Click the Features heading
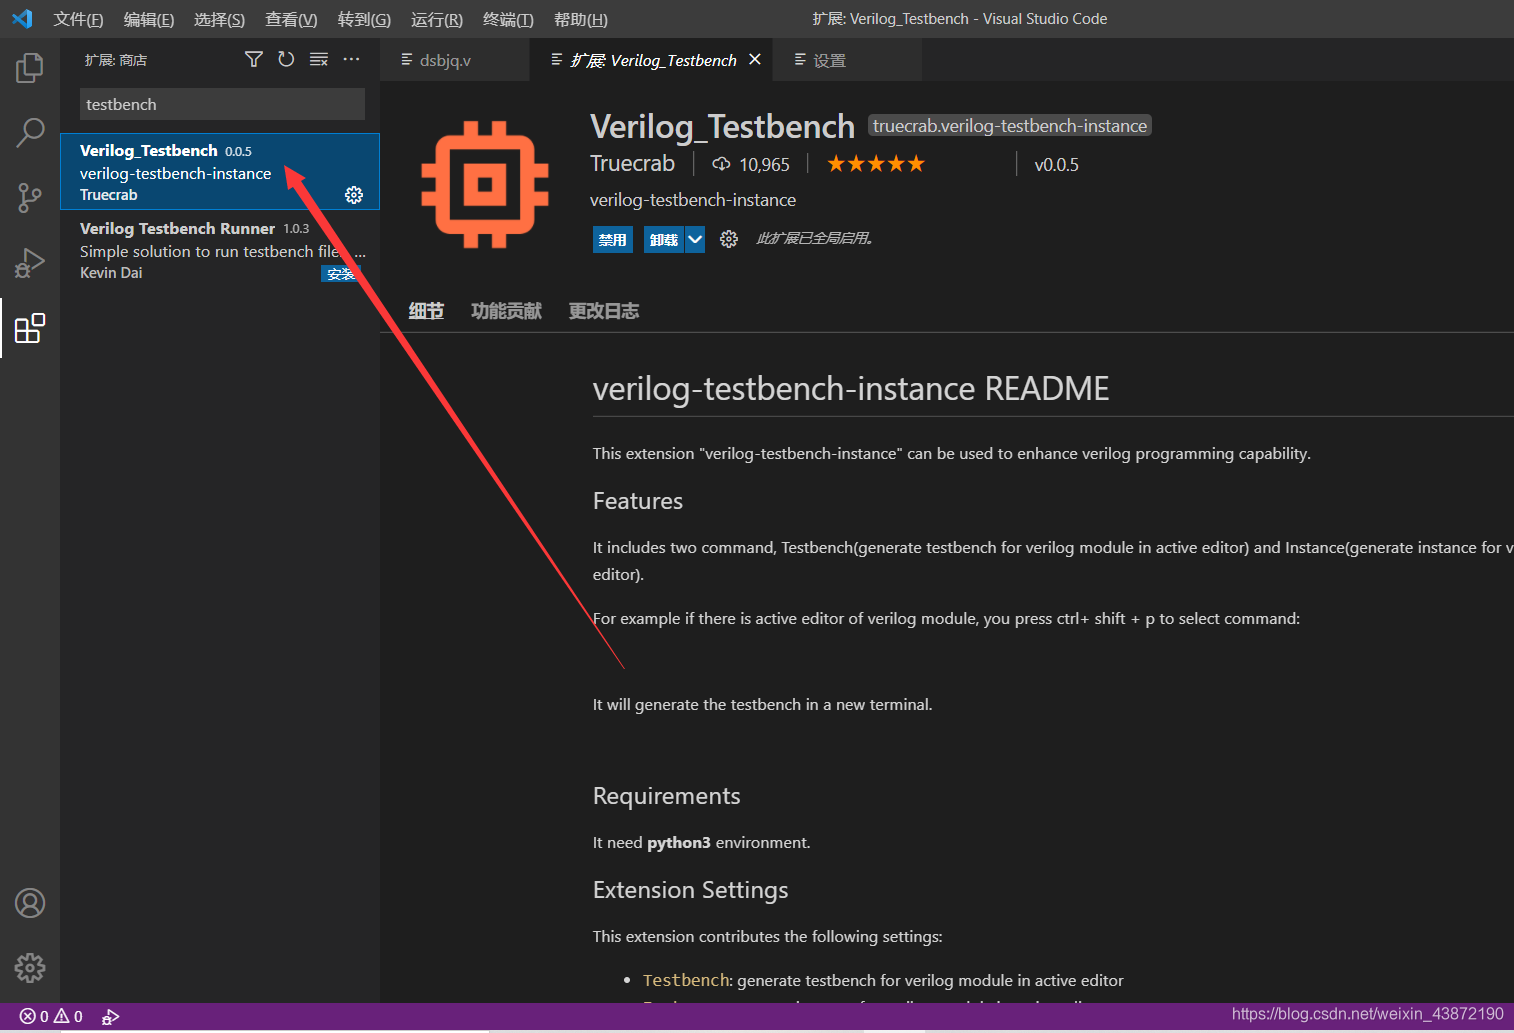Viewport: 1514px width, 1033px height. 638,501
